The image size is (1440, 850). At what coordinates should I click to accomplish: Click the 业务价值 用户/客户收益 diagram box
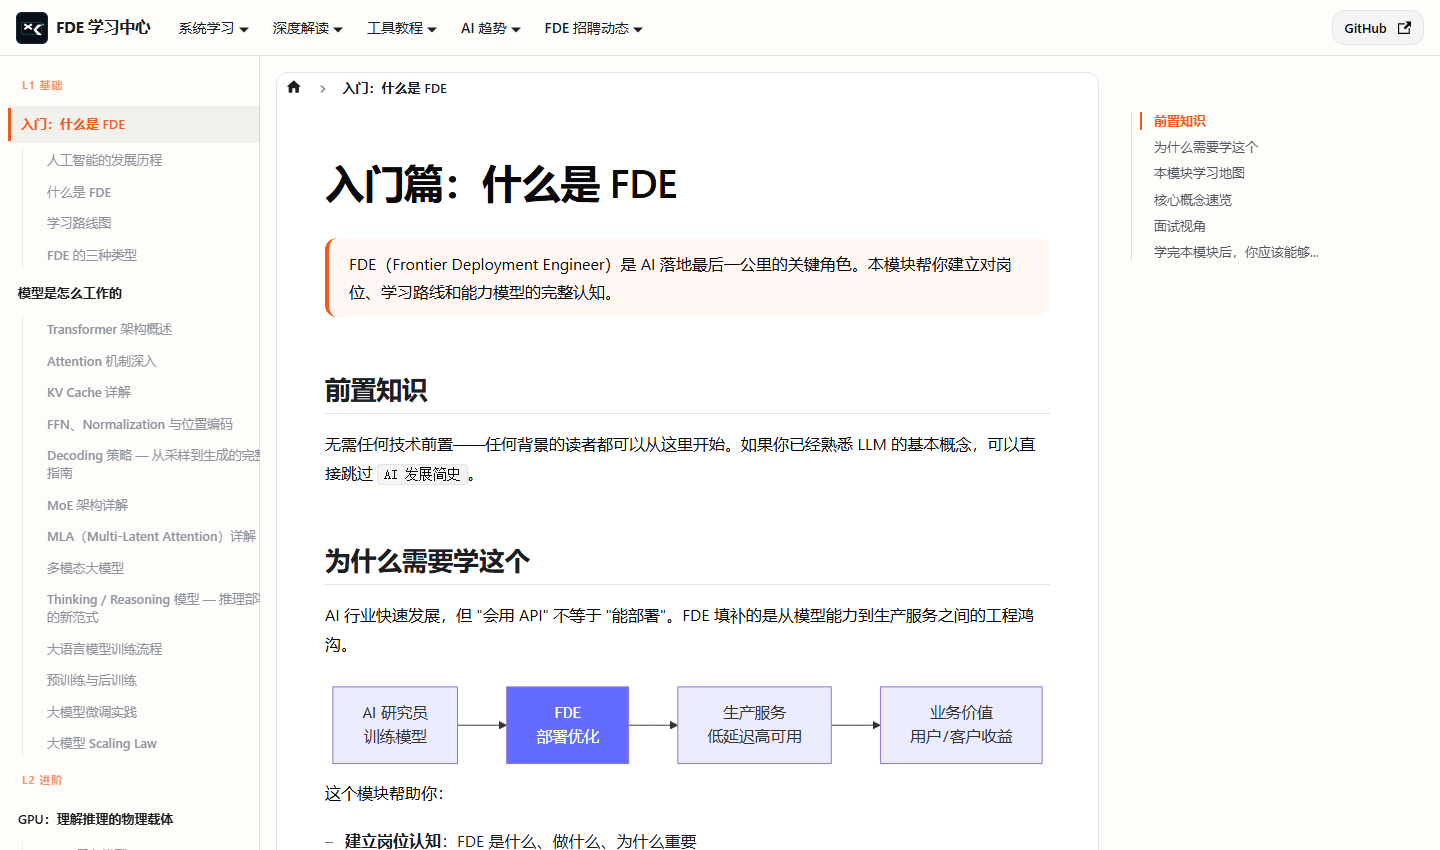coord(961,725)
